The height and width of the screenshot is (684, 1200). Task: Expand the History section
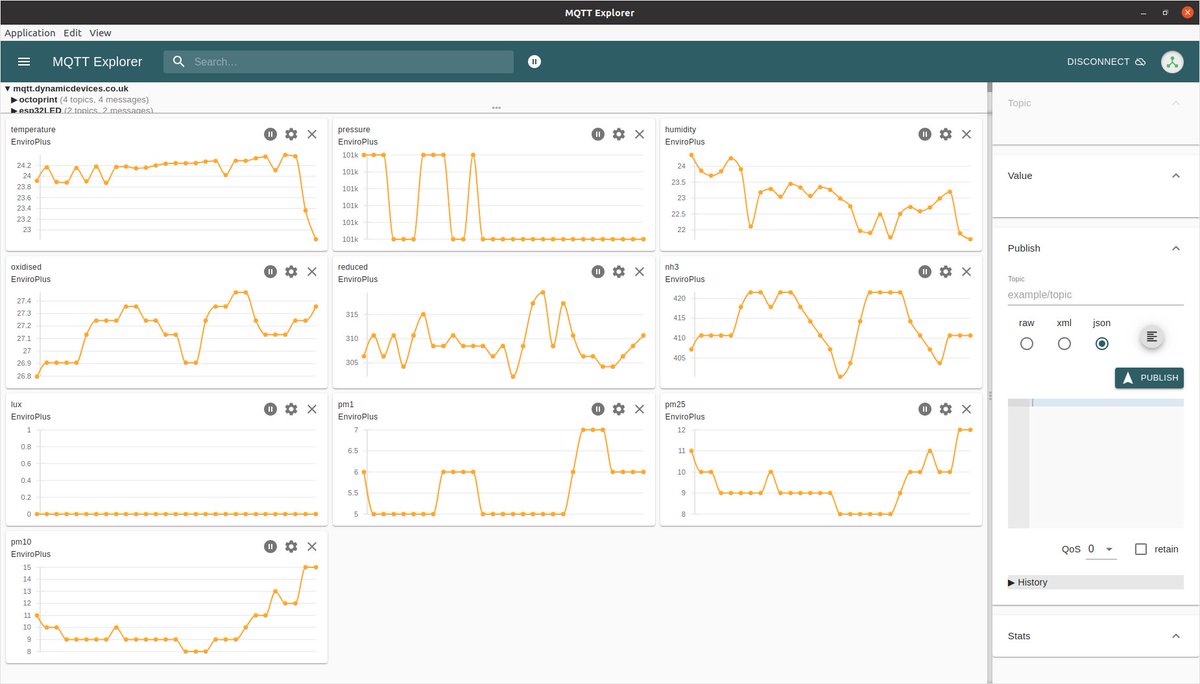pos(1096,582)
